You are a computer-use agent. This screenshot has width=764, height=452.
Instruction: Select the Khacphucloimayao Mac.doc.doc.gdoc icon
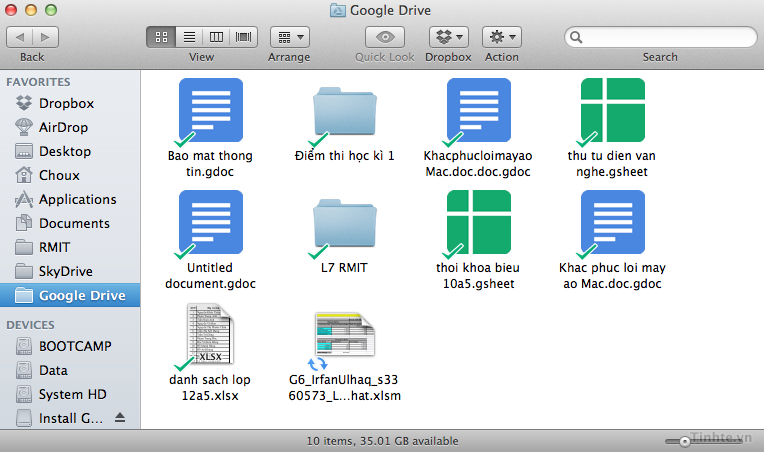pos(478,110)
